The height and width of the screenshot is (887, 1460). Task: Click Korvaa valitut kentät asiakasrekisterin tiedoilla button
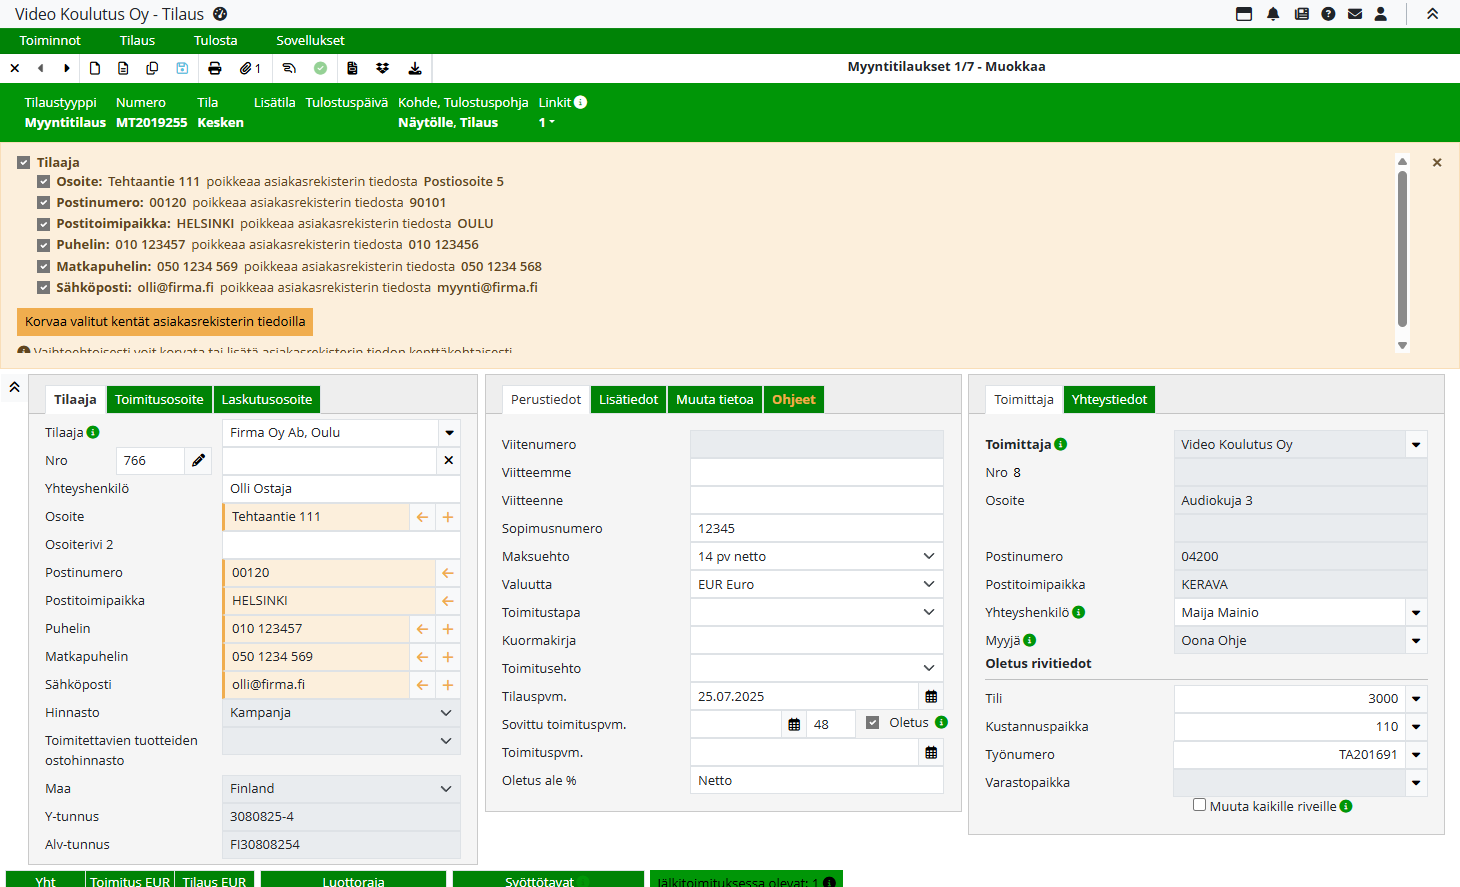(165, 322)
